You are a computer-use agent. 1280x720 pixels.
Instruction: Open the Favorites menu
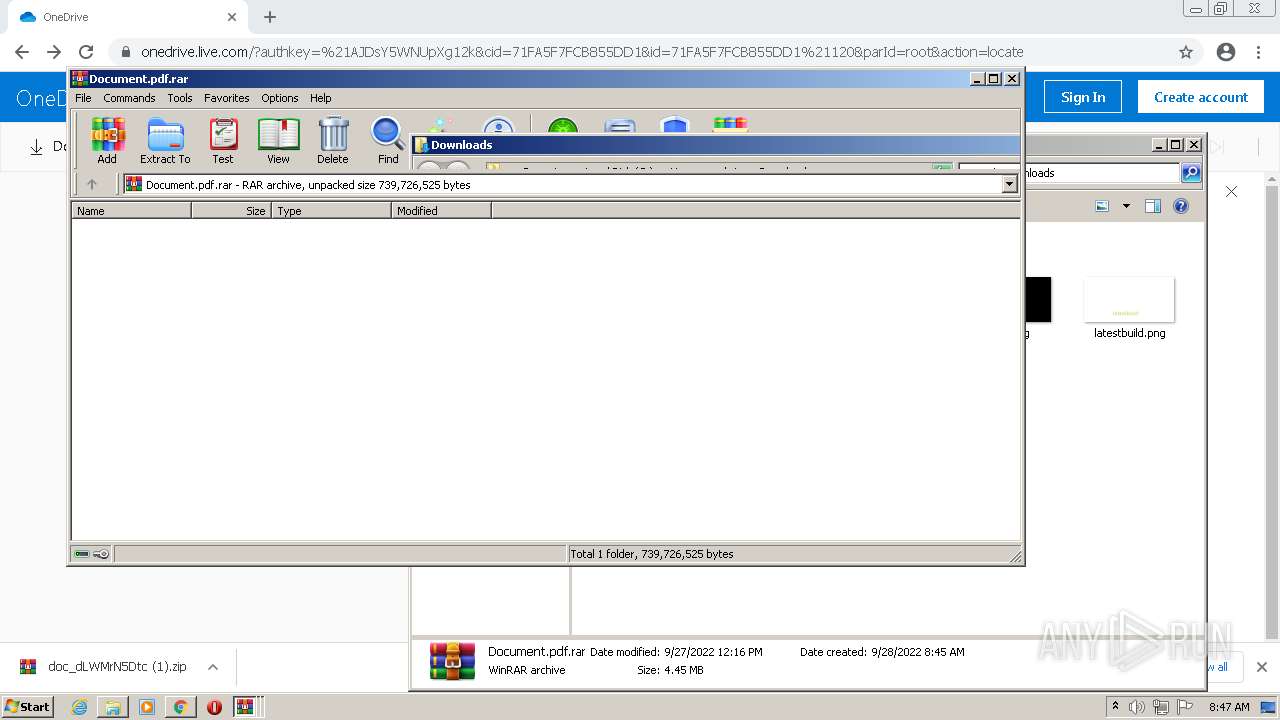pyautogui.click(x=227, y=98)
